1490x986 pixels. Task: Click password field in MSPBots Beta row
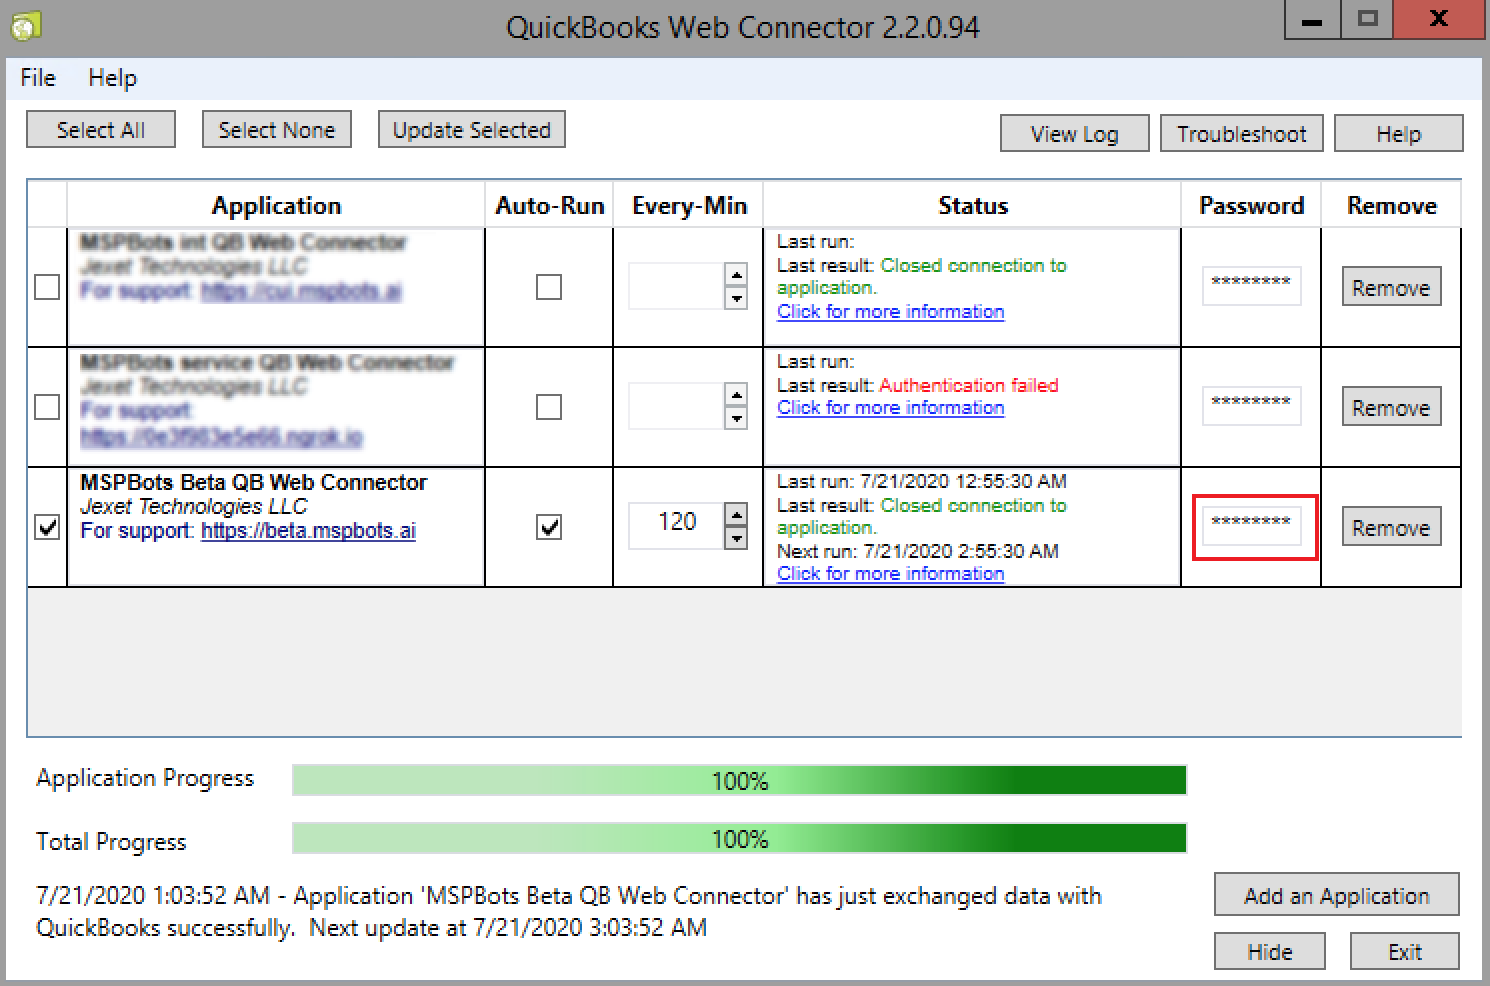[1251, 525]
